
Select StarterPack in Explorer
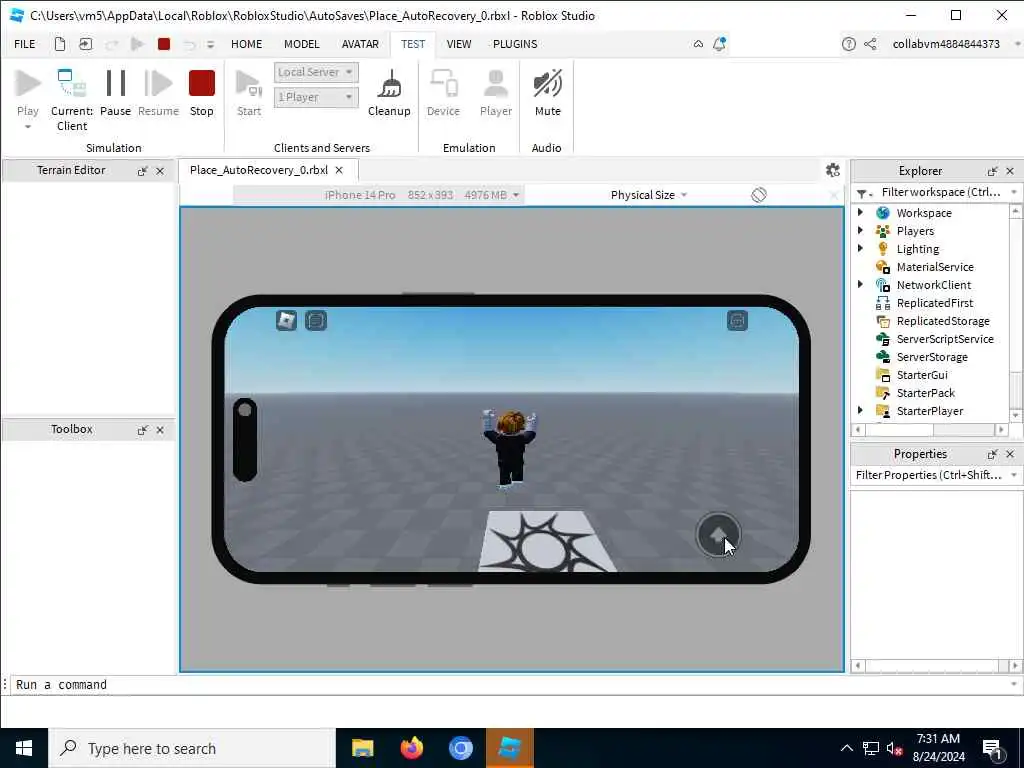[925, 392]
